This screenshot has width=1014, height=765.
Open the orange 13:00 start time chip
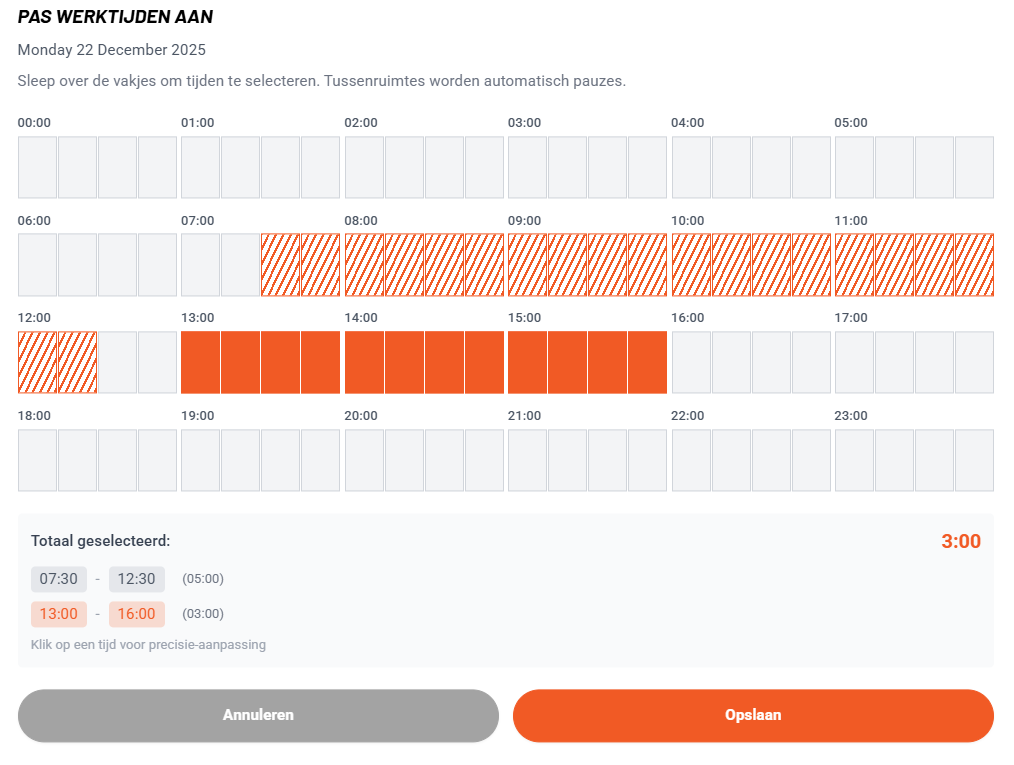[x=58, y=614]
